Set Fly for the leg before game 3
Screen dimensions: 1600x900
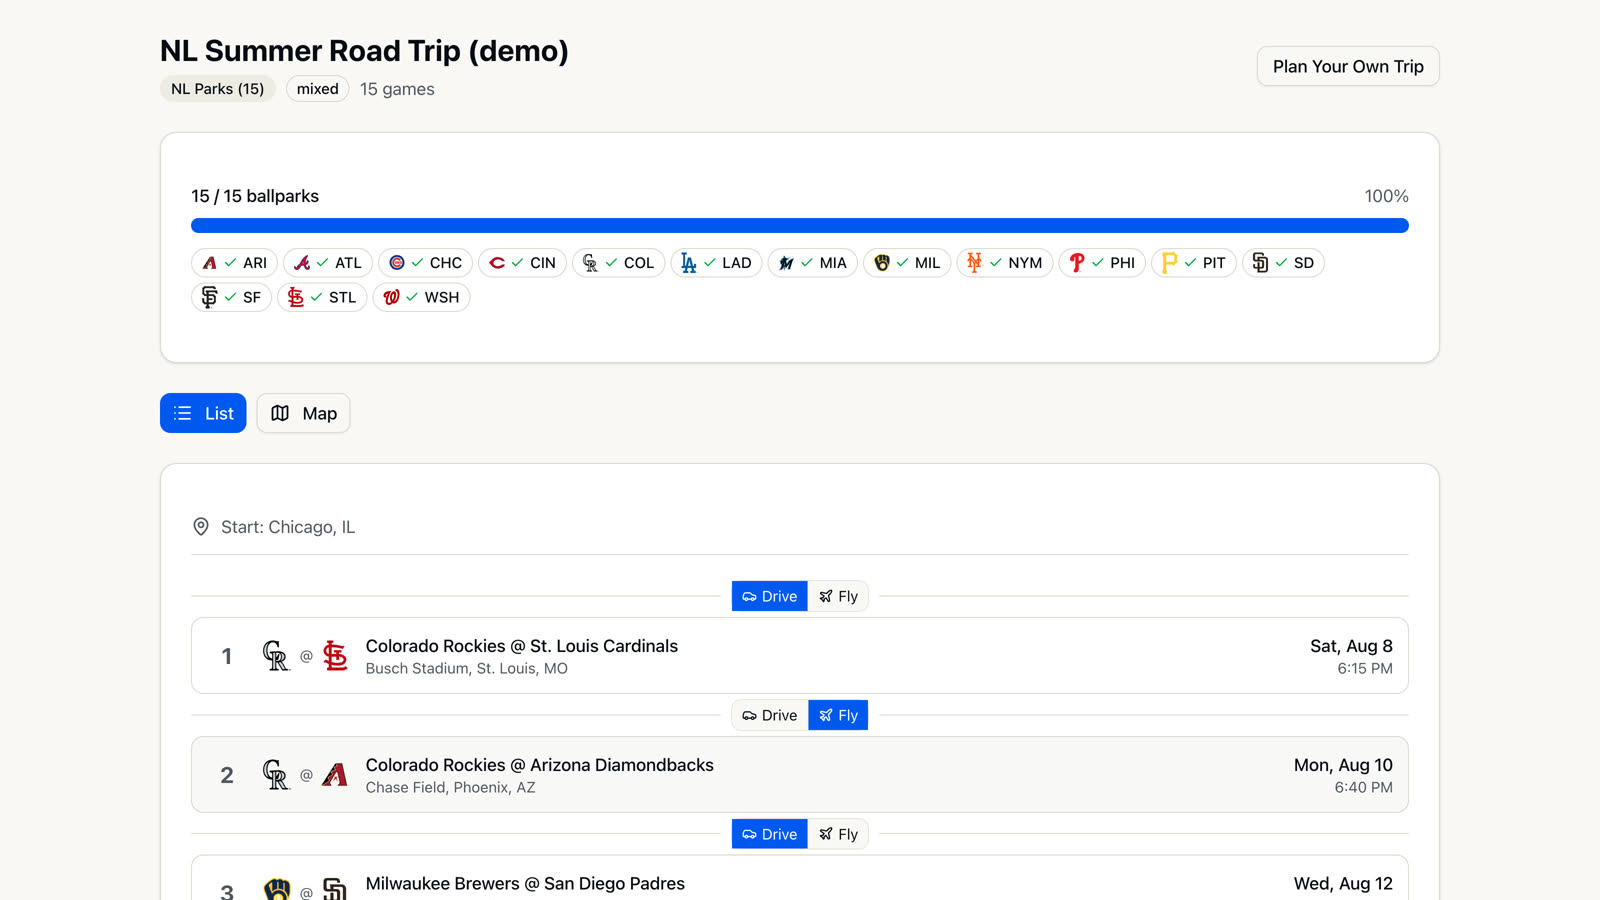tap(838, 834)
